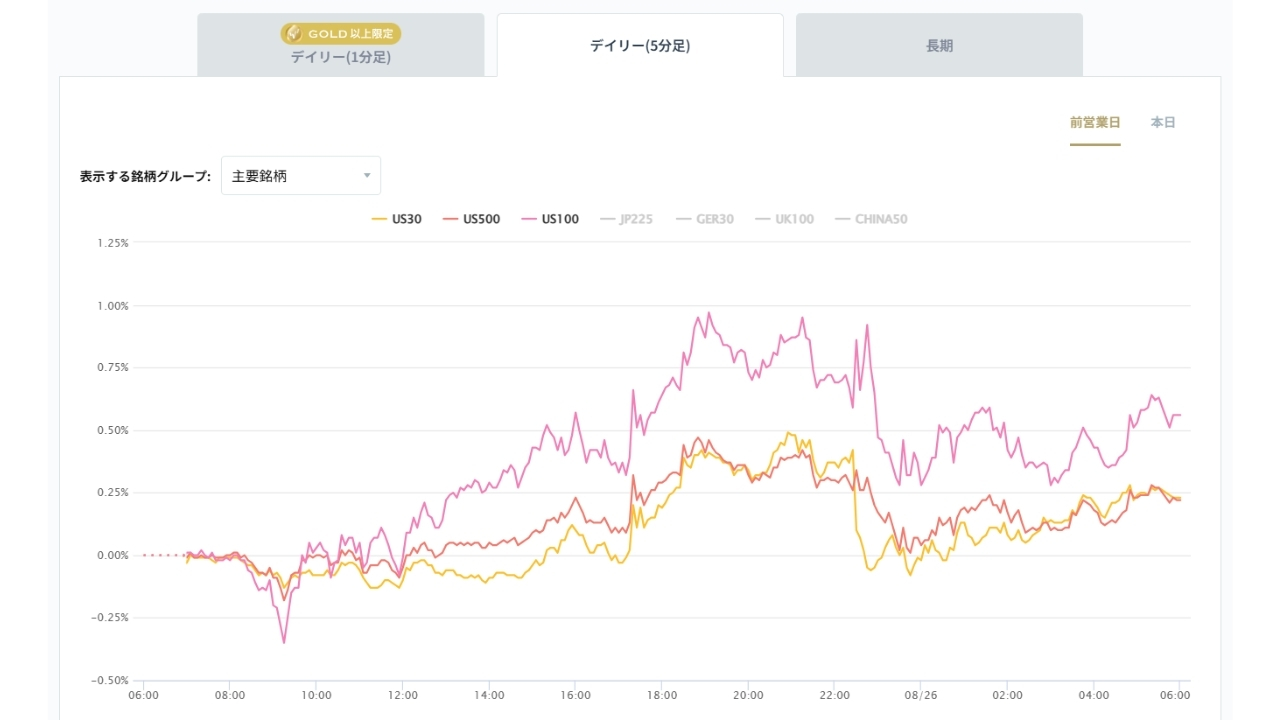Open the デイリー(1分足) tab
This screenshot has height=720, width=1280.
click(x=341, y=45)
